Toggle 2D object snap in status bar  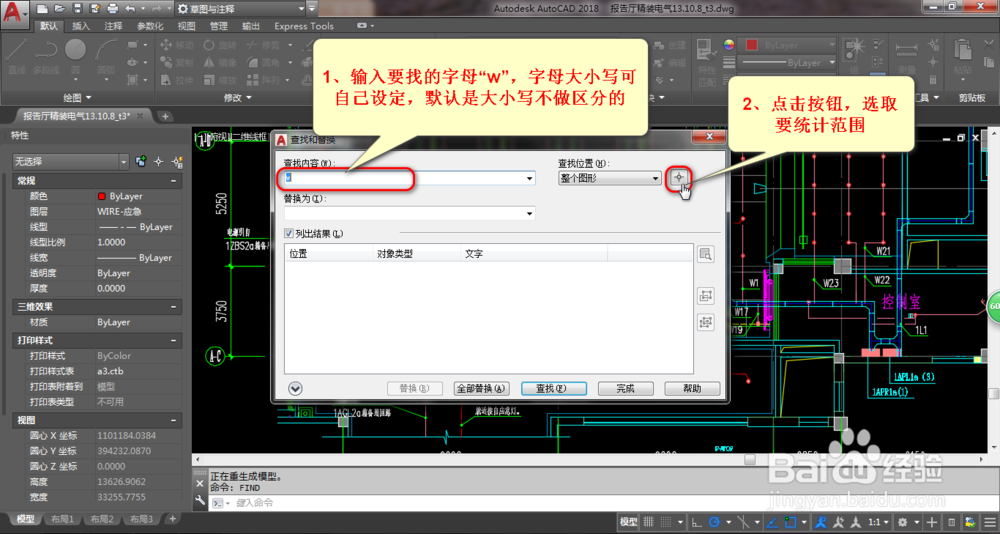[790, 522]
